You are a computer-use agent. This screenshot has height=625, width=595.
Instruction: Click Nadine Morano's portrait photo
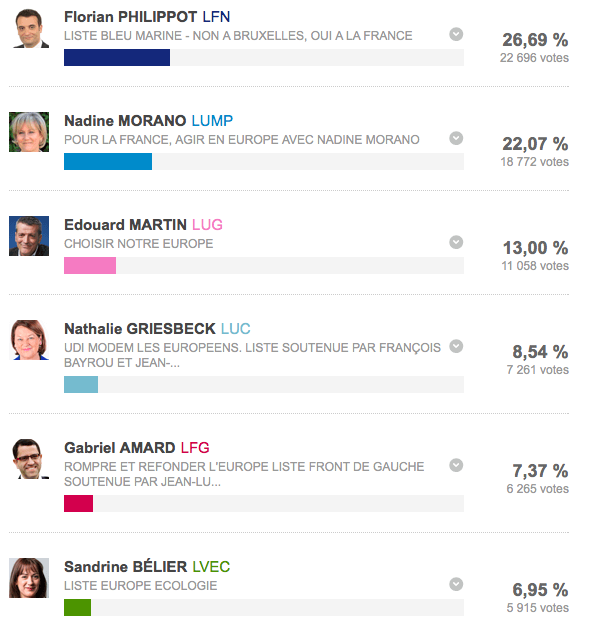[x=29, y=132]
